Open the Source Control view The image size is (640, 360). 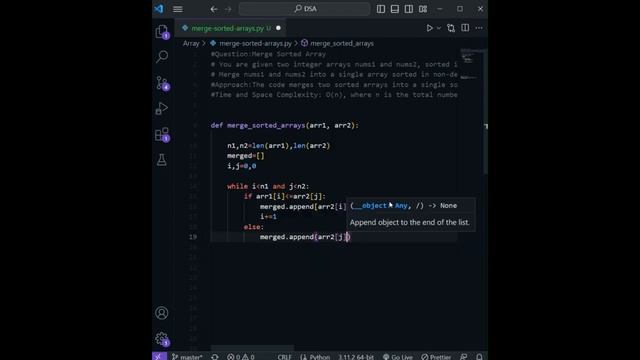[x=162, y=83]
